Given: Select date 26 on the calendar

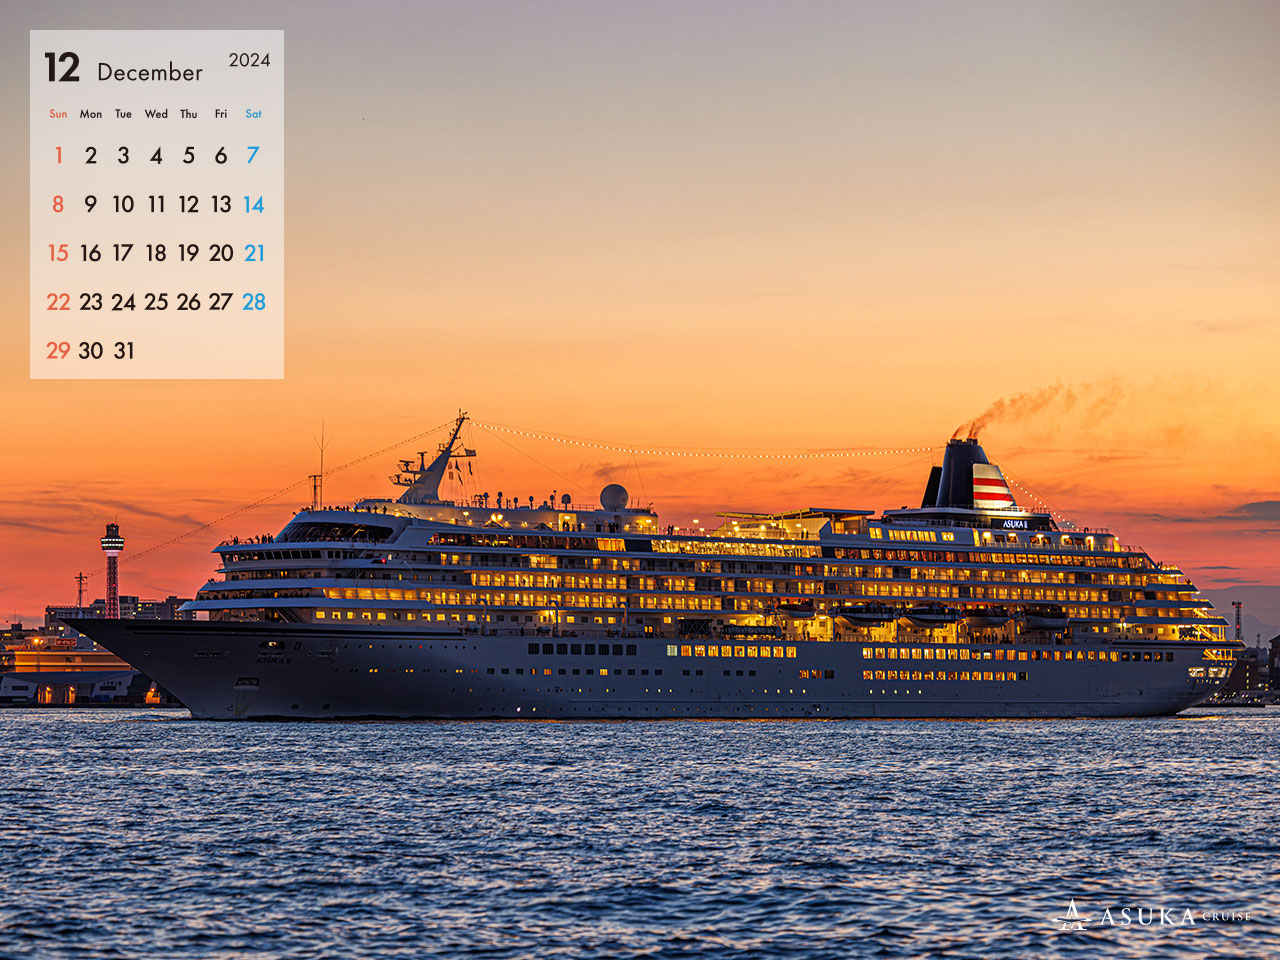Looking at the screenshot, I should point(189,302).
